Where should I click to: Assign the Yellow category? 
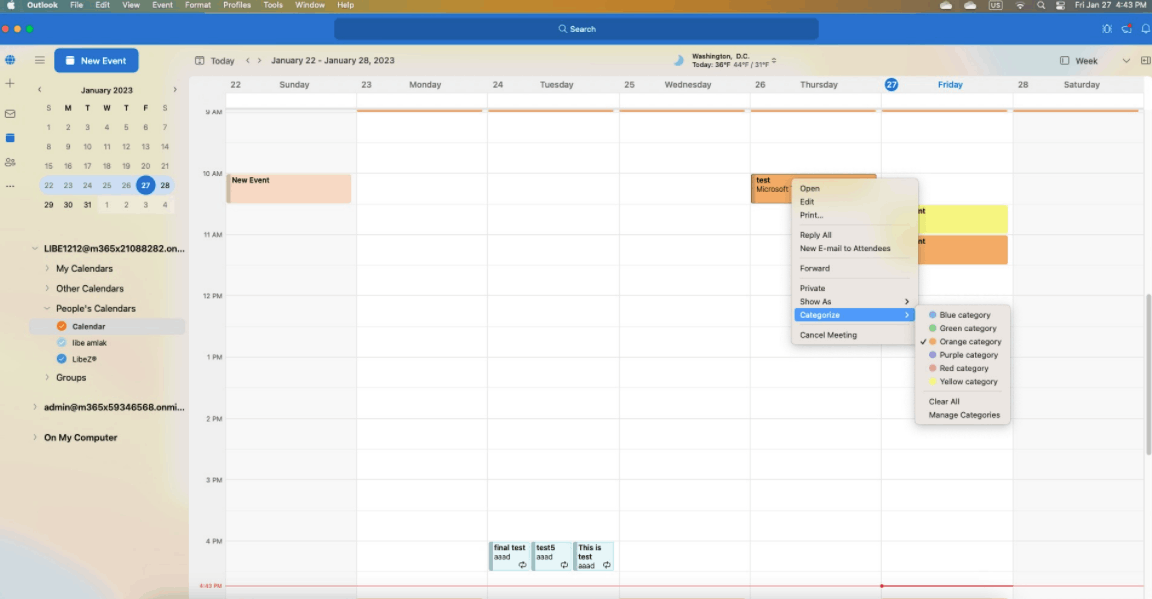[x=962, y=381]
